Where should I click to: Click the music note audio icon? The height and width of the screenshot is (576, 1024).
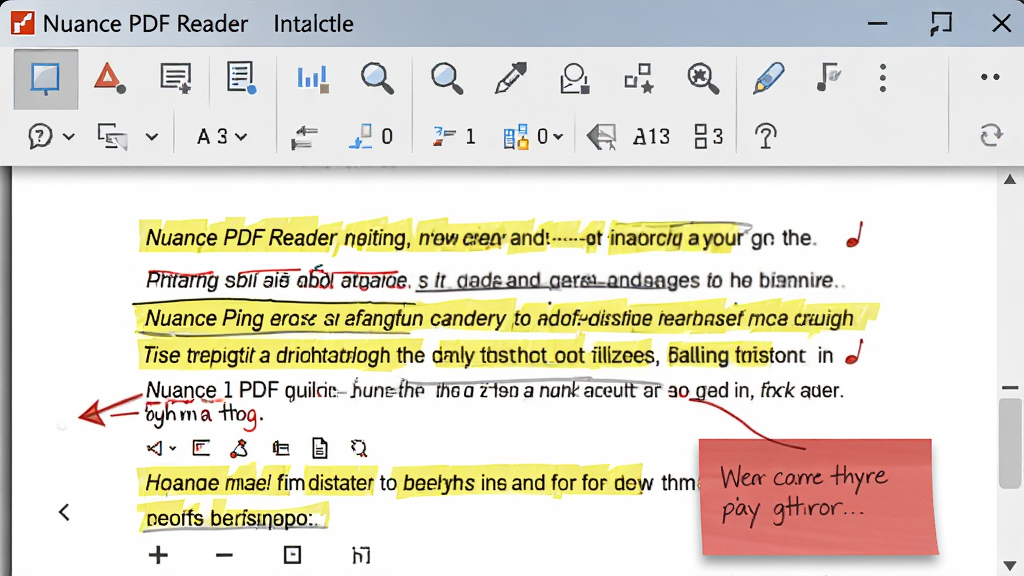point(828,77)
